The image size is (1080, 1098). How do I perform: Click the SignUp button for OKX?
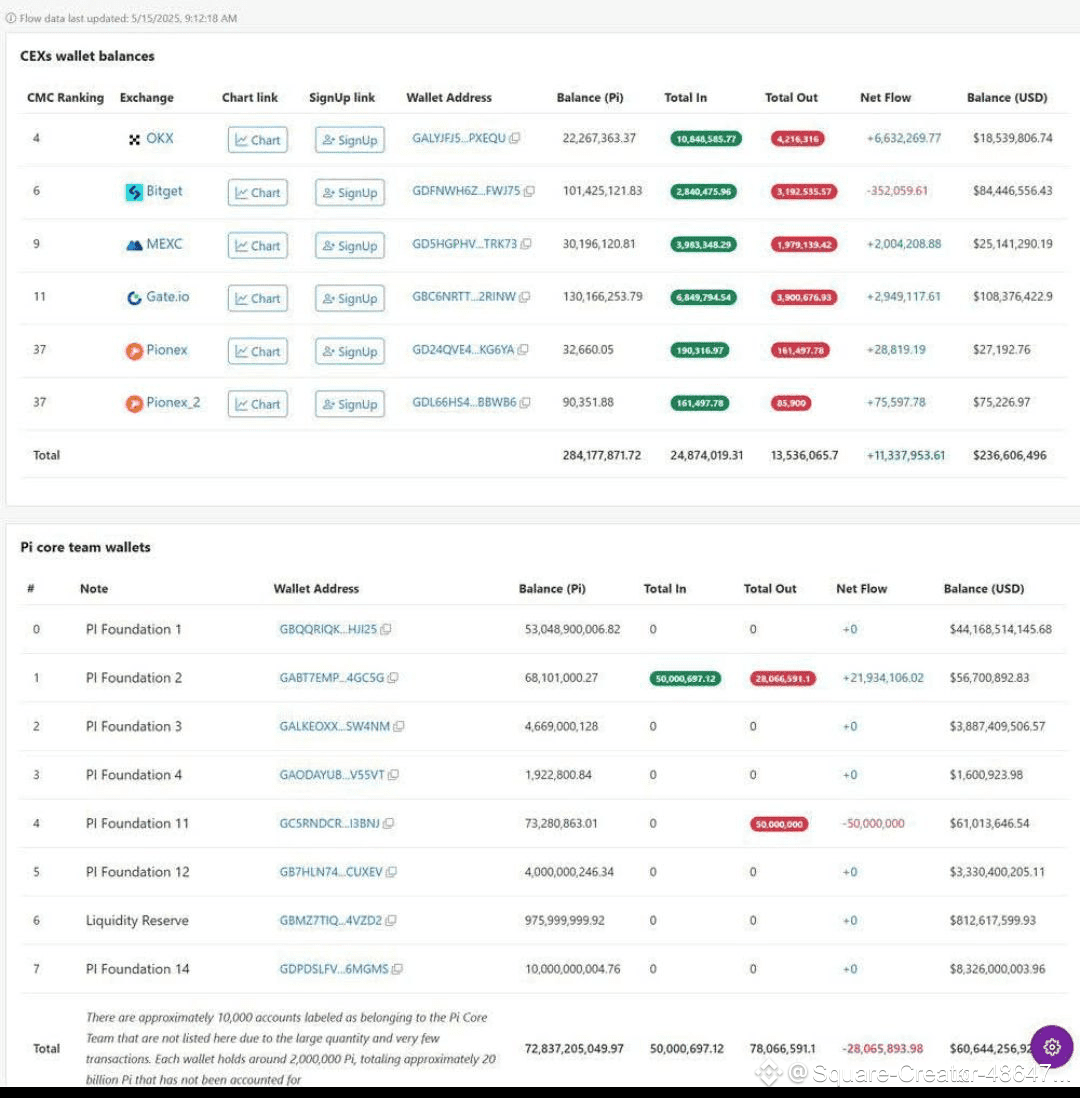[x=349, y=139]
